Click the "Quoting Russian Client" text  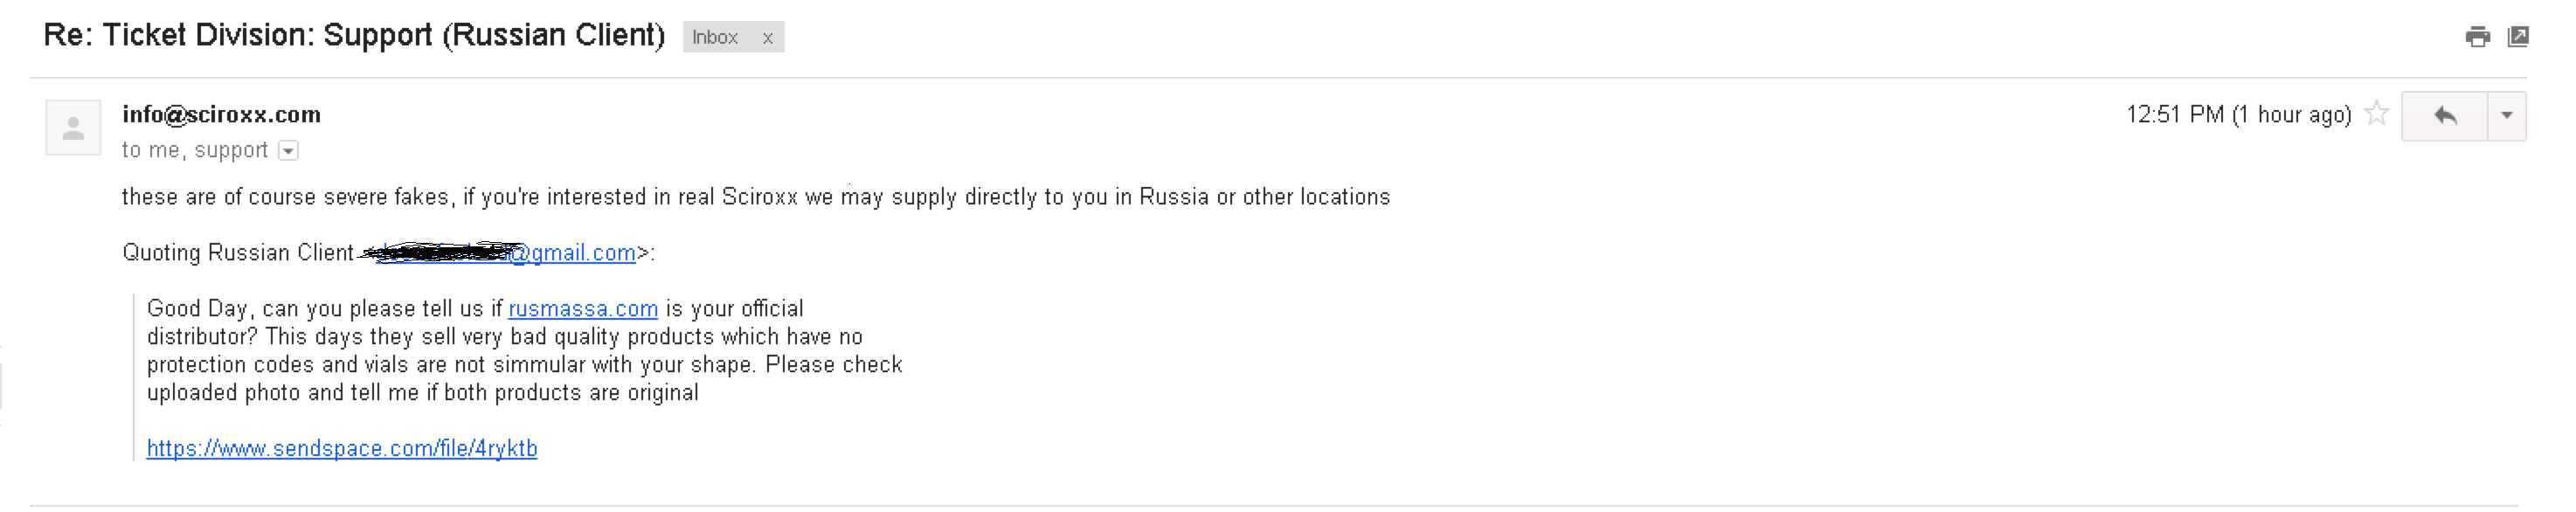coord(238,253)
